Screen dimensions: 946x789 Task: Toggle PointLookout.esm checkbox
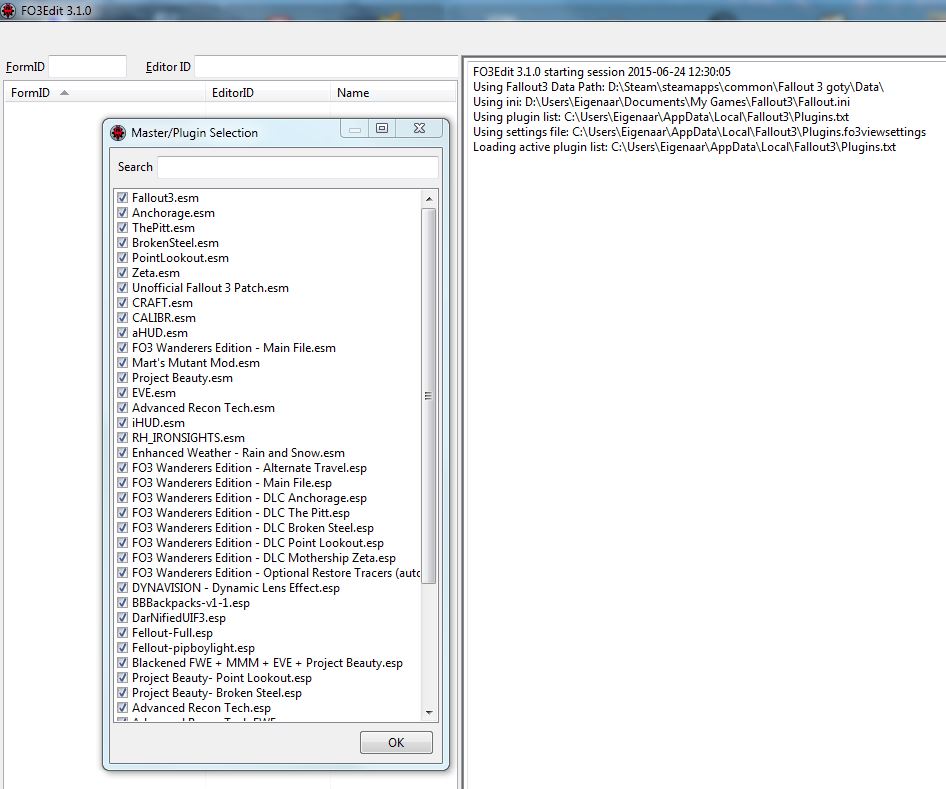click(122, 258)
